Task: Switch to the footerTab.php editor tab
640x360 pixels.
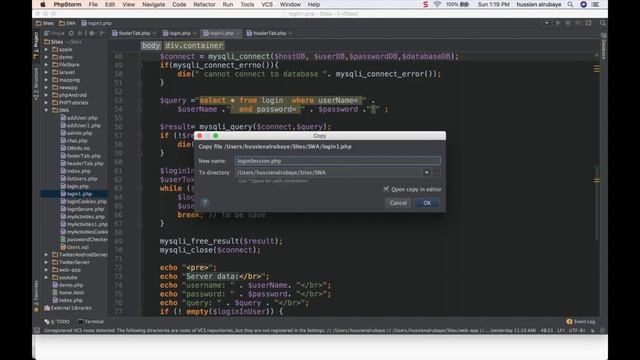Action: point(134,33)
